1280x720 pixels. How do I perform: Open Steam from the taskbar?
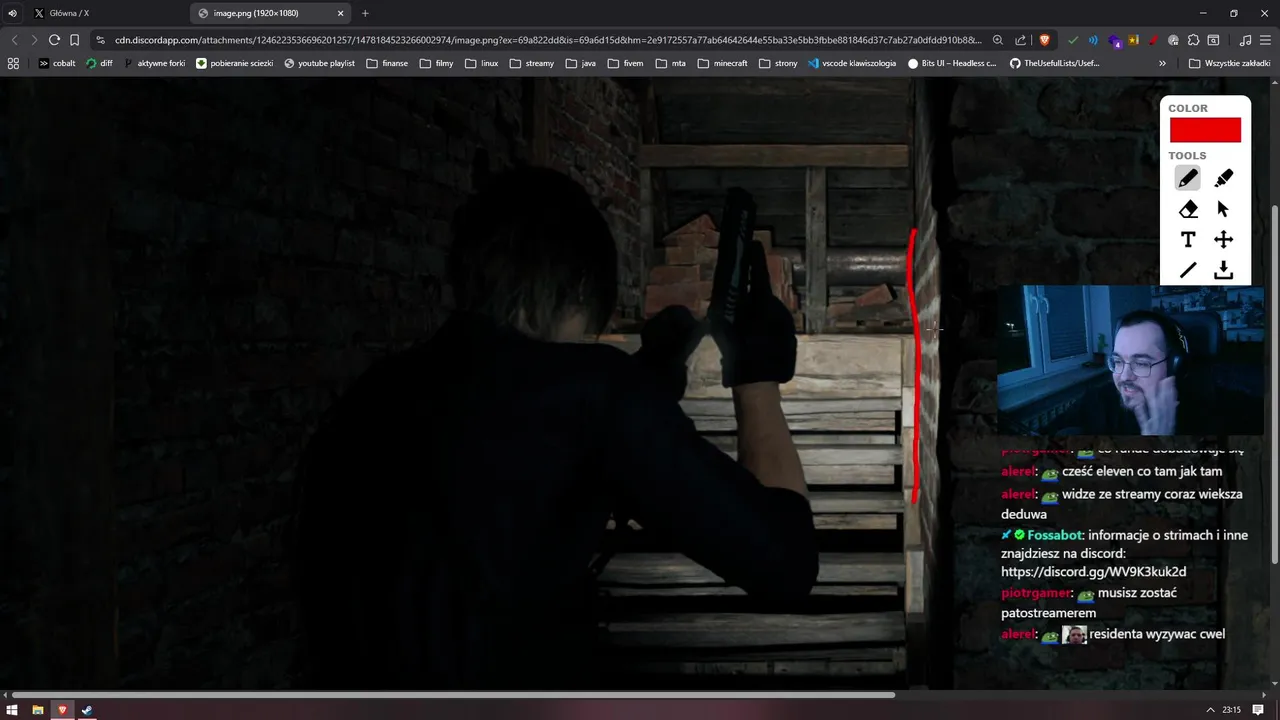[86, 710]
